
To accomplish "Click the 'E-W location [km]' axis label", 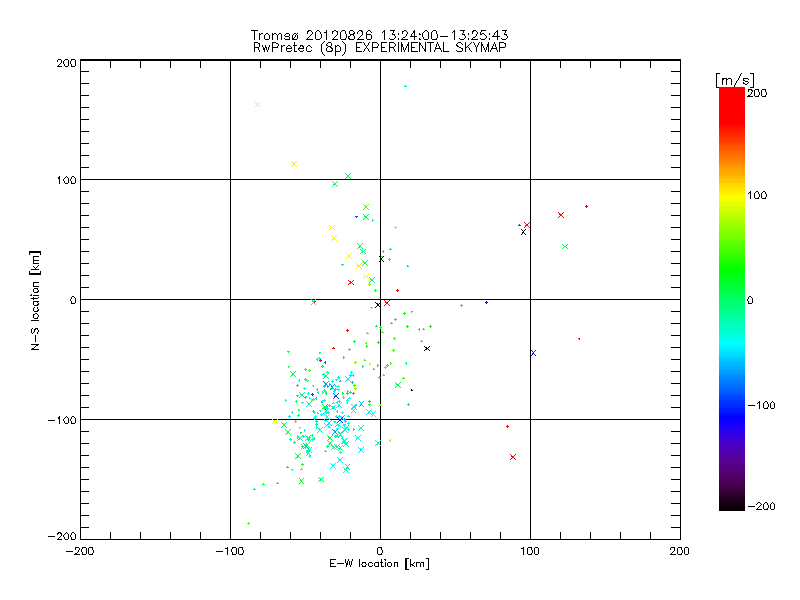I will [379, 563].
